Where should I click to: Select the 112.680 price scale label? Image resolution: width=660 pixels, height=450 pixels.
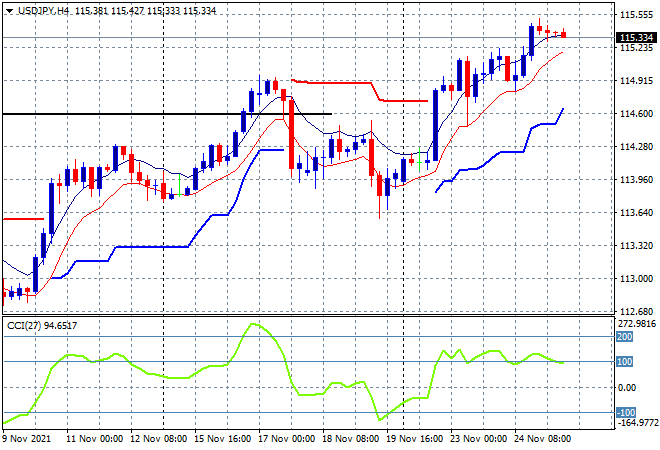coord(636,312)
